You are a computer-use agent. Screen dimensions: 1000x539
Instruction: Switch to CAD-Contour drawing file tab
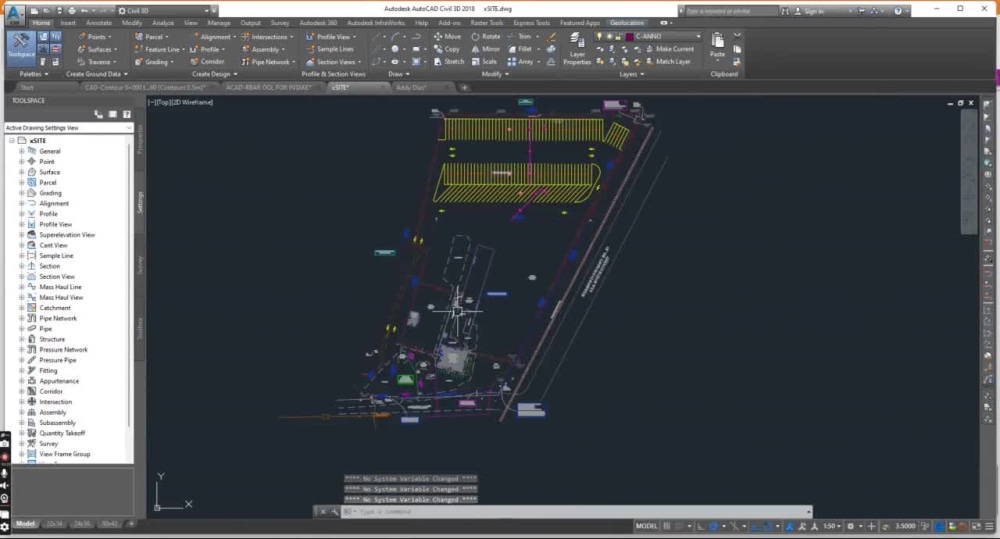pyautogui.click(x=145, y=87)
